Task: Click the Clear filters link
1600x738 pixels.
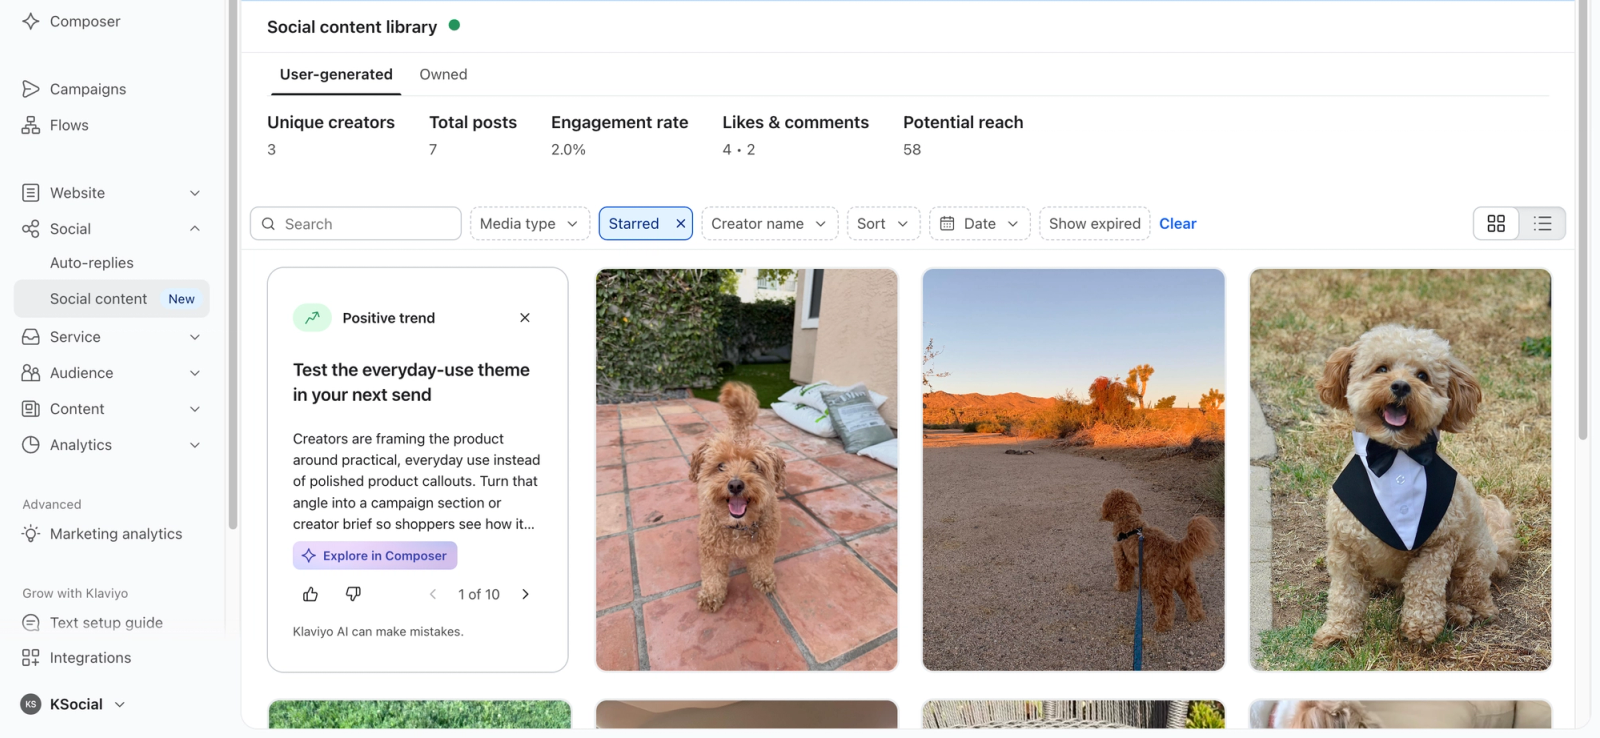Action: pyautogui.click(x=1178, y=224)
